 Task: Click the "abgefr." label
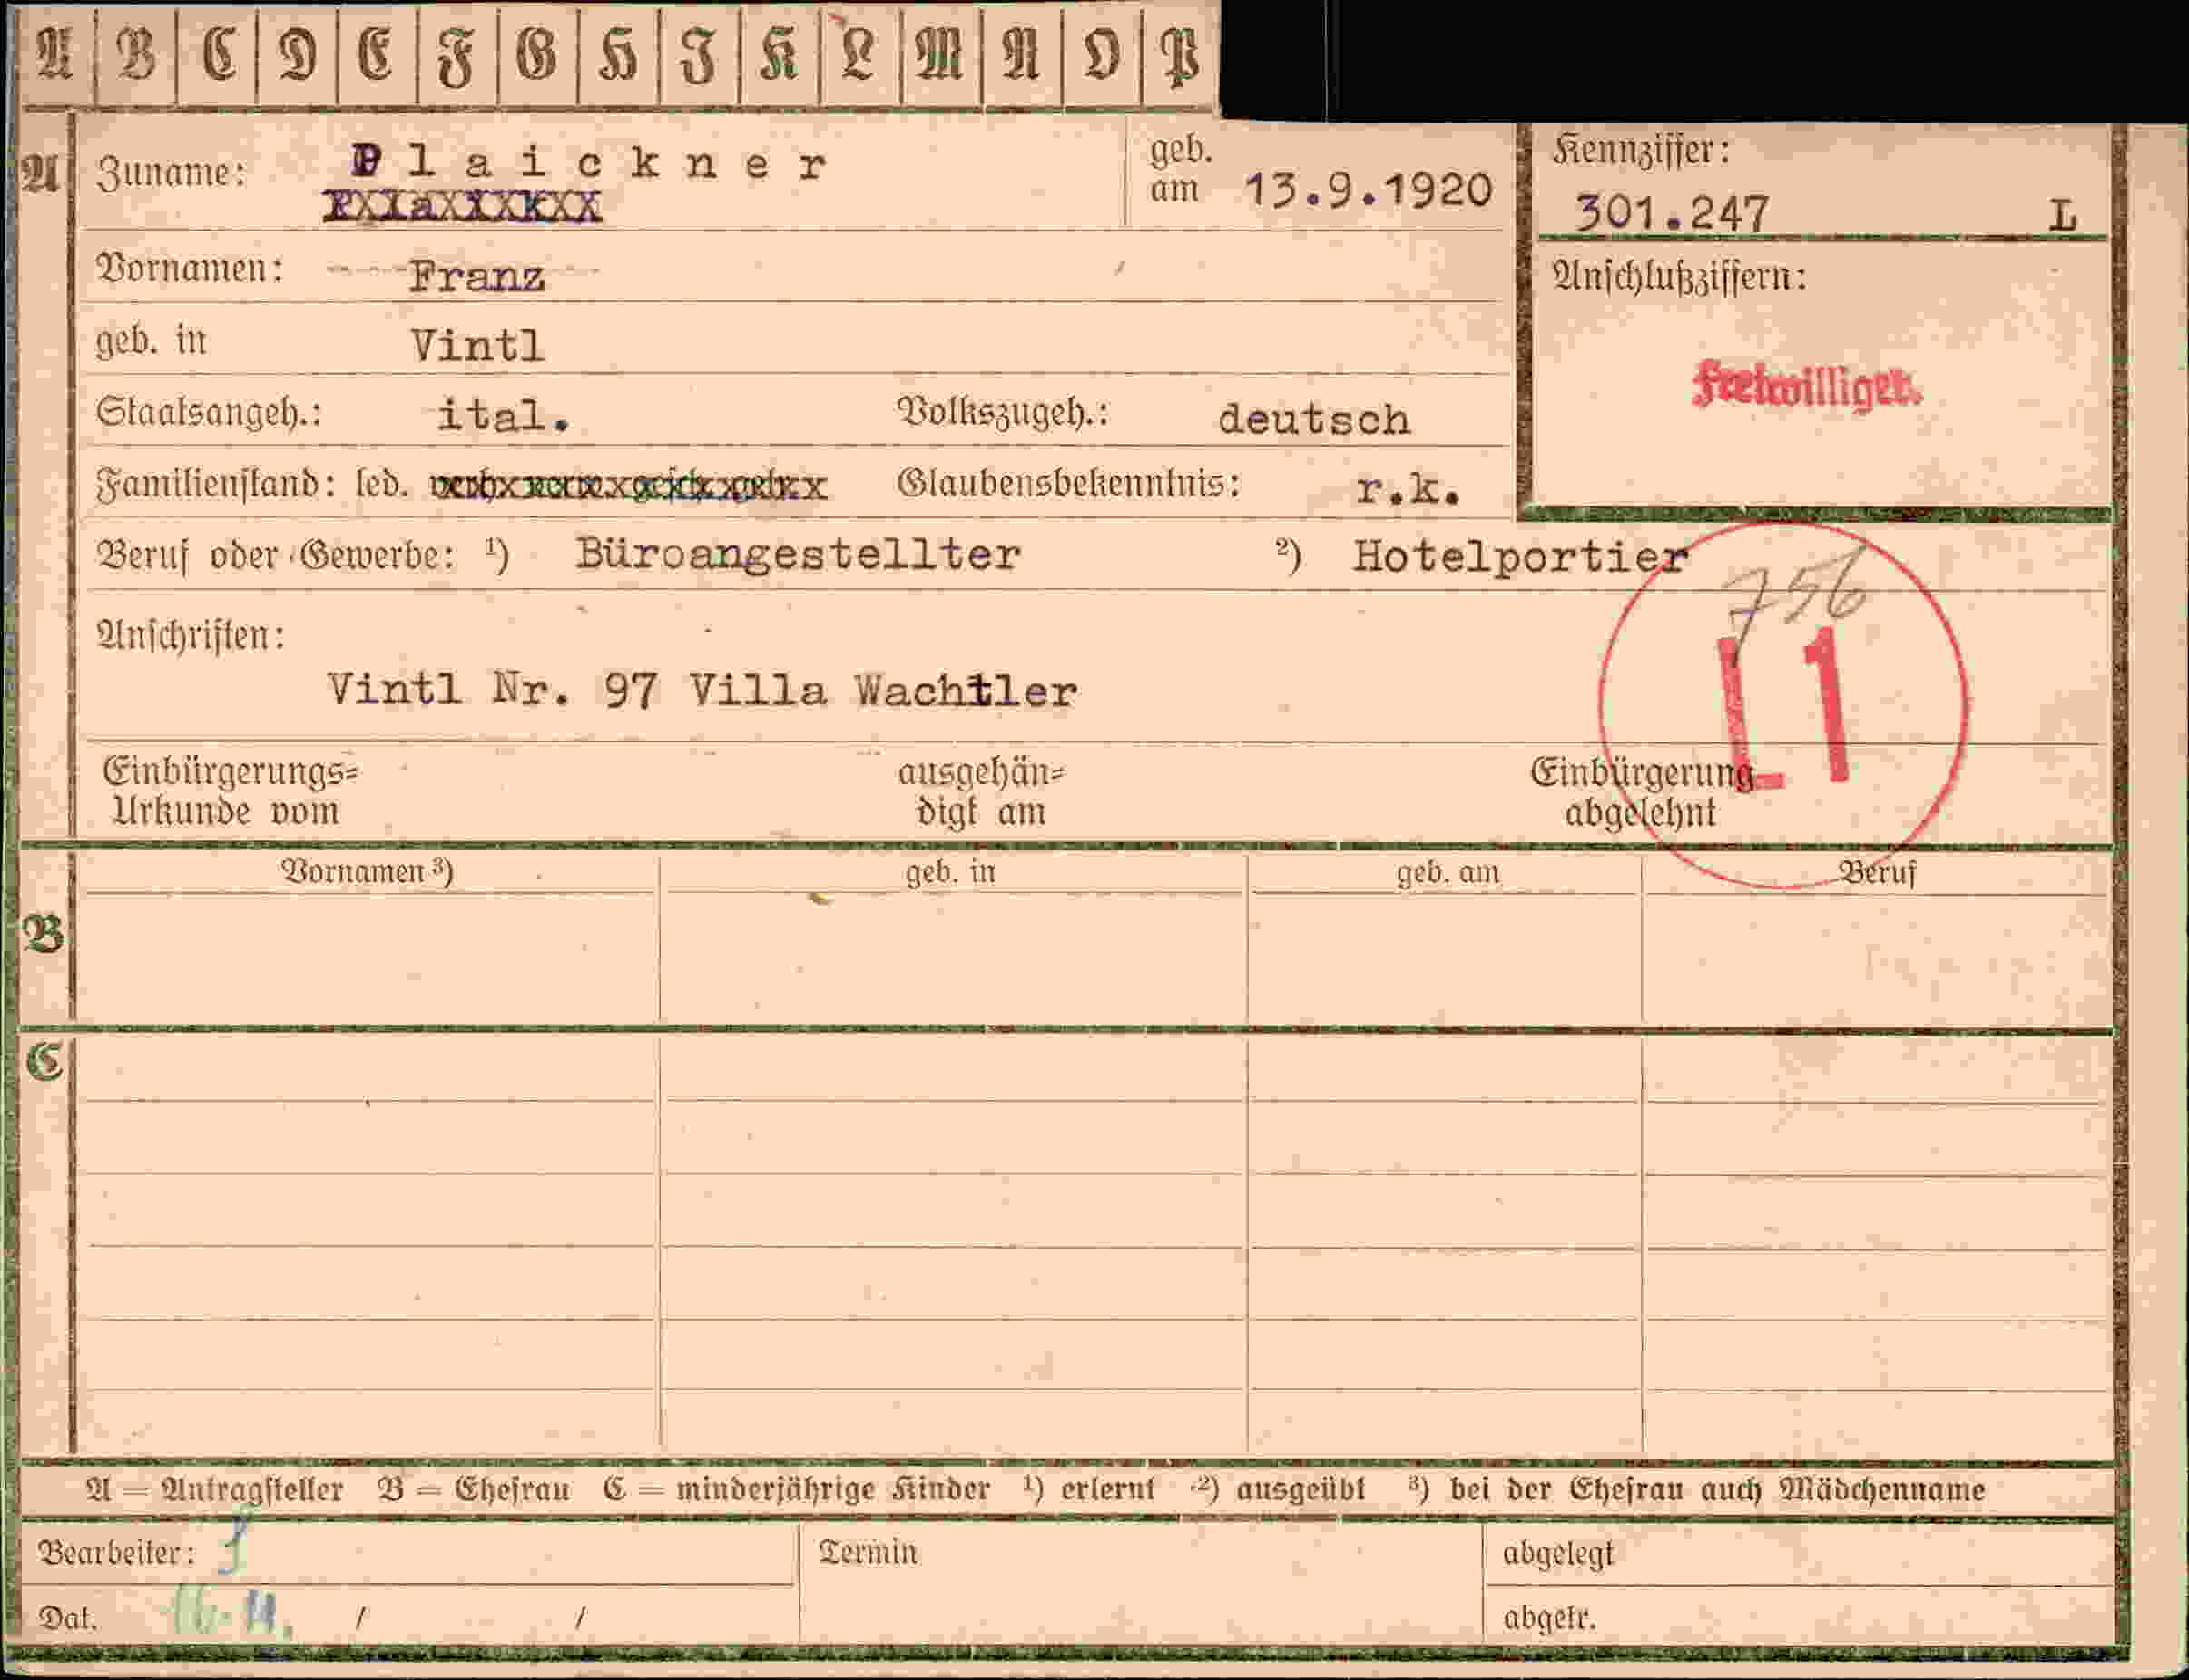(x=1549, y=1618)
